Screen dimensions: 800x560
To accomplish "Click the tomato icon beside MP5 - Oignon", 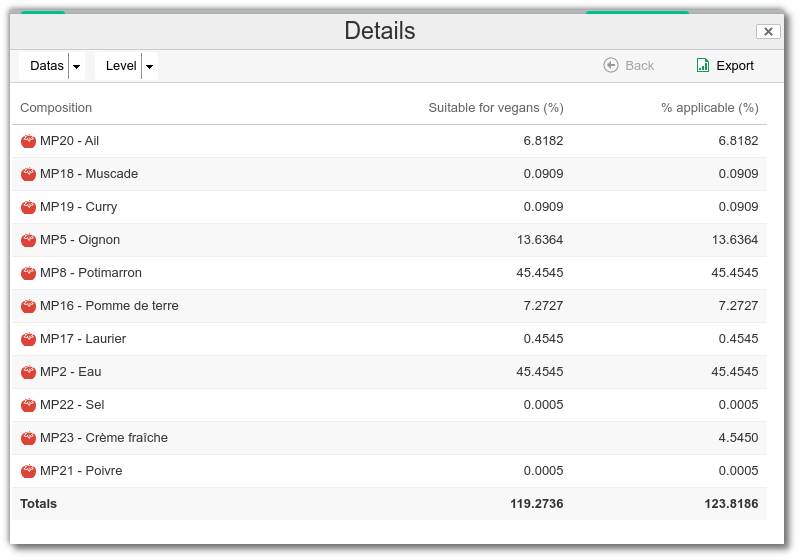I will [28, 240].
